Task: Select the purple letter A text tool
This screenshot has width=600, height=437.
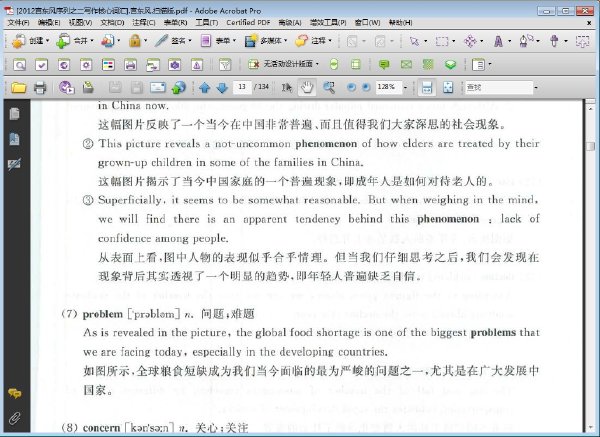Action: click(498, 41)
